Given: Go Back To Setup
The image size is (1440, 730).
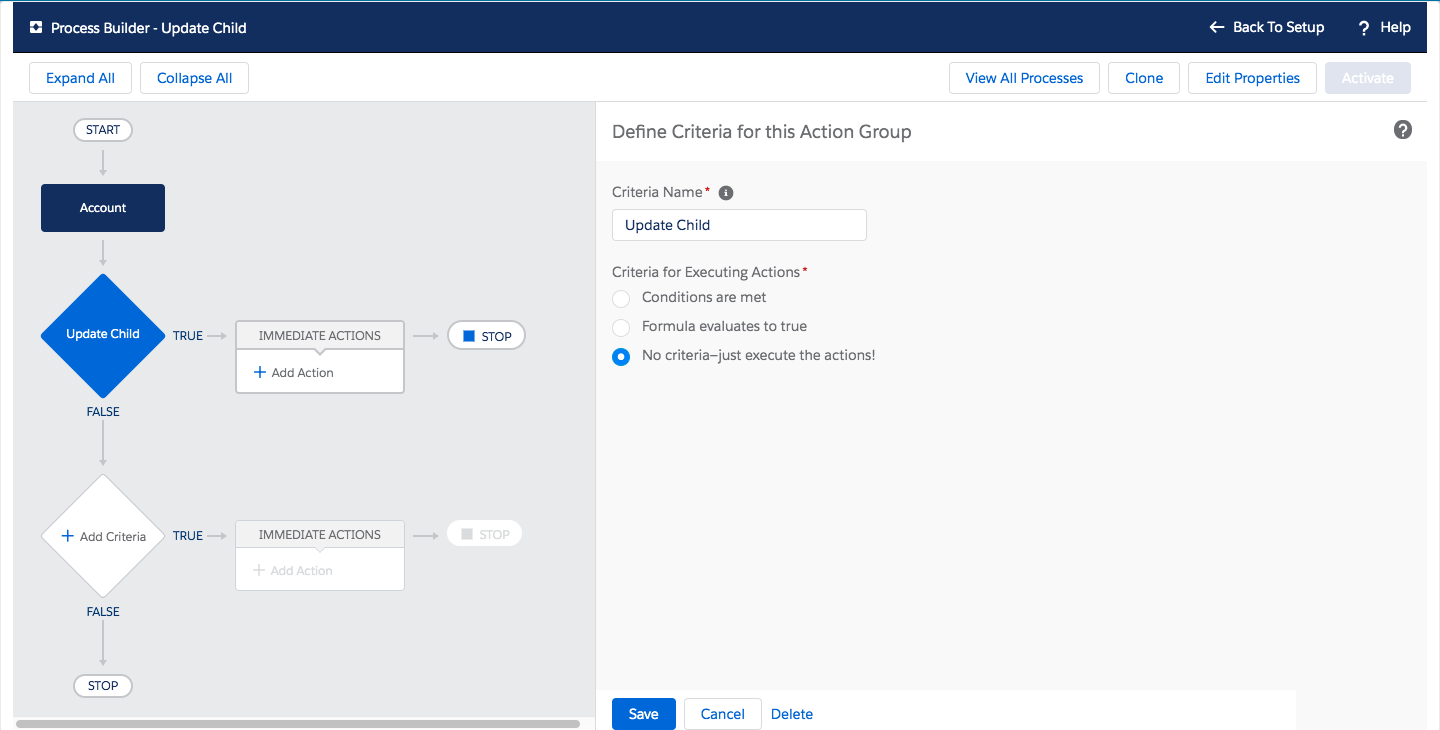Looking at the screenshot, I should (1267, 28).
